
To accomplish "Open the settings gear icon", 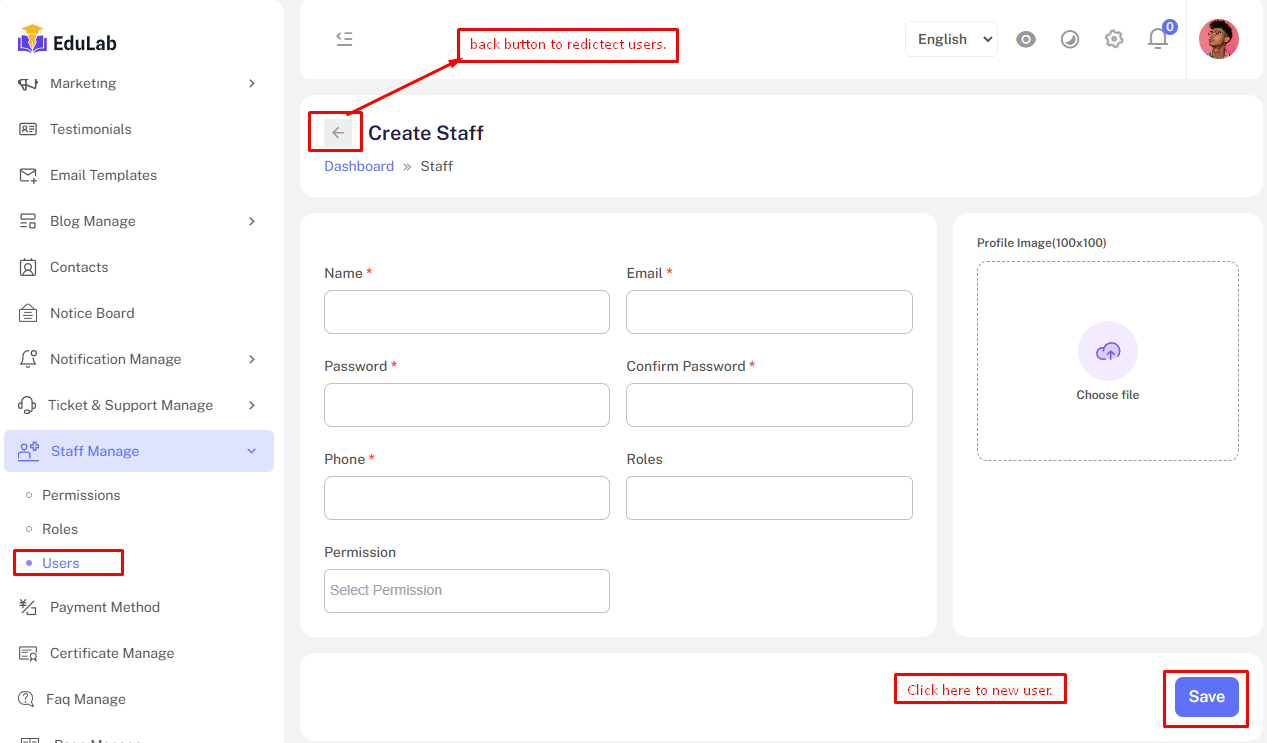I will tap(1114, 39).
